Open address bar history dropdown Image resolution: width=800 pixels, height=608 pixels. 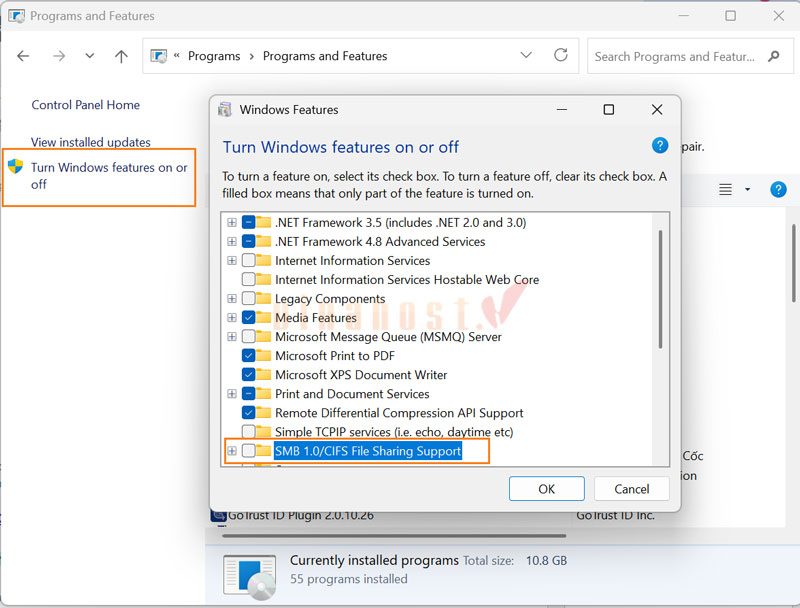click(x=526, y=55)
